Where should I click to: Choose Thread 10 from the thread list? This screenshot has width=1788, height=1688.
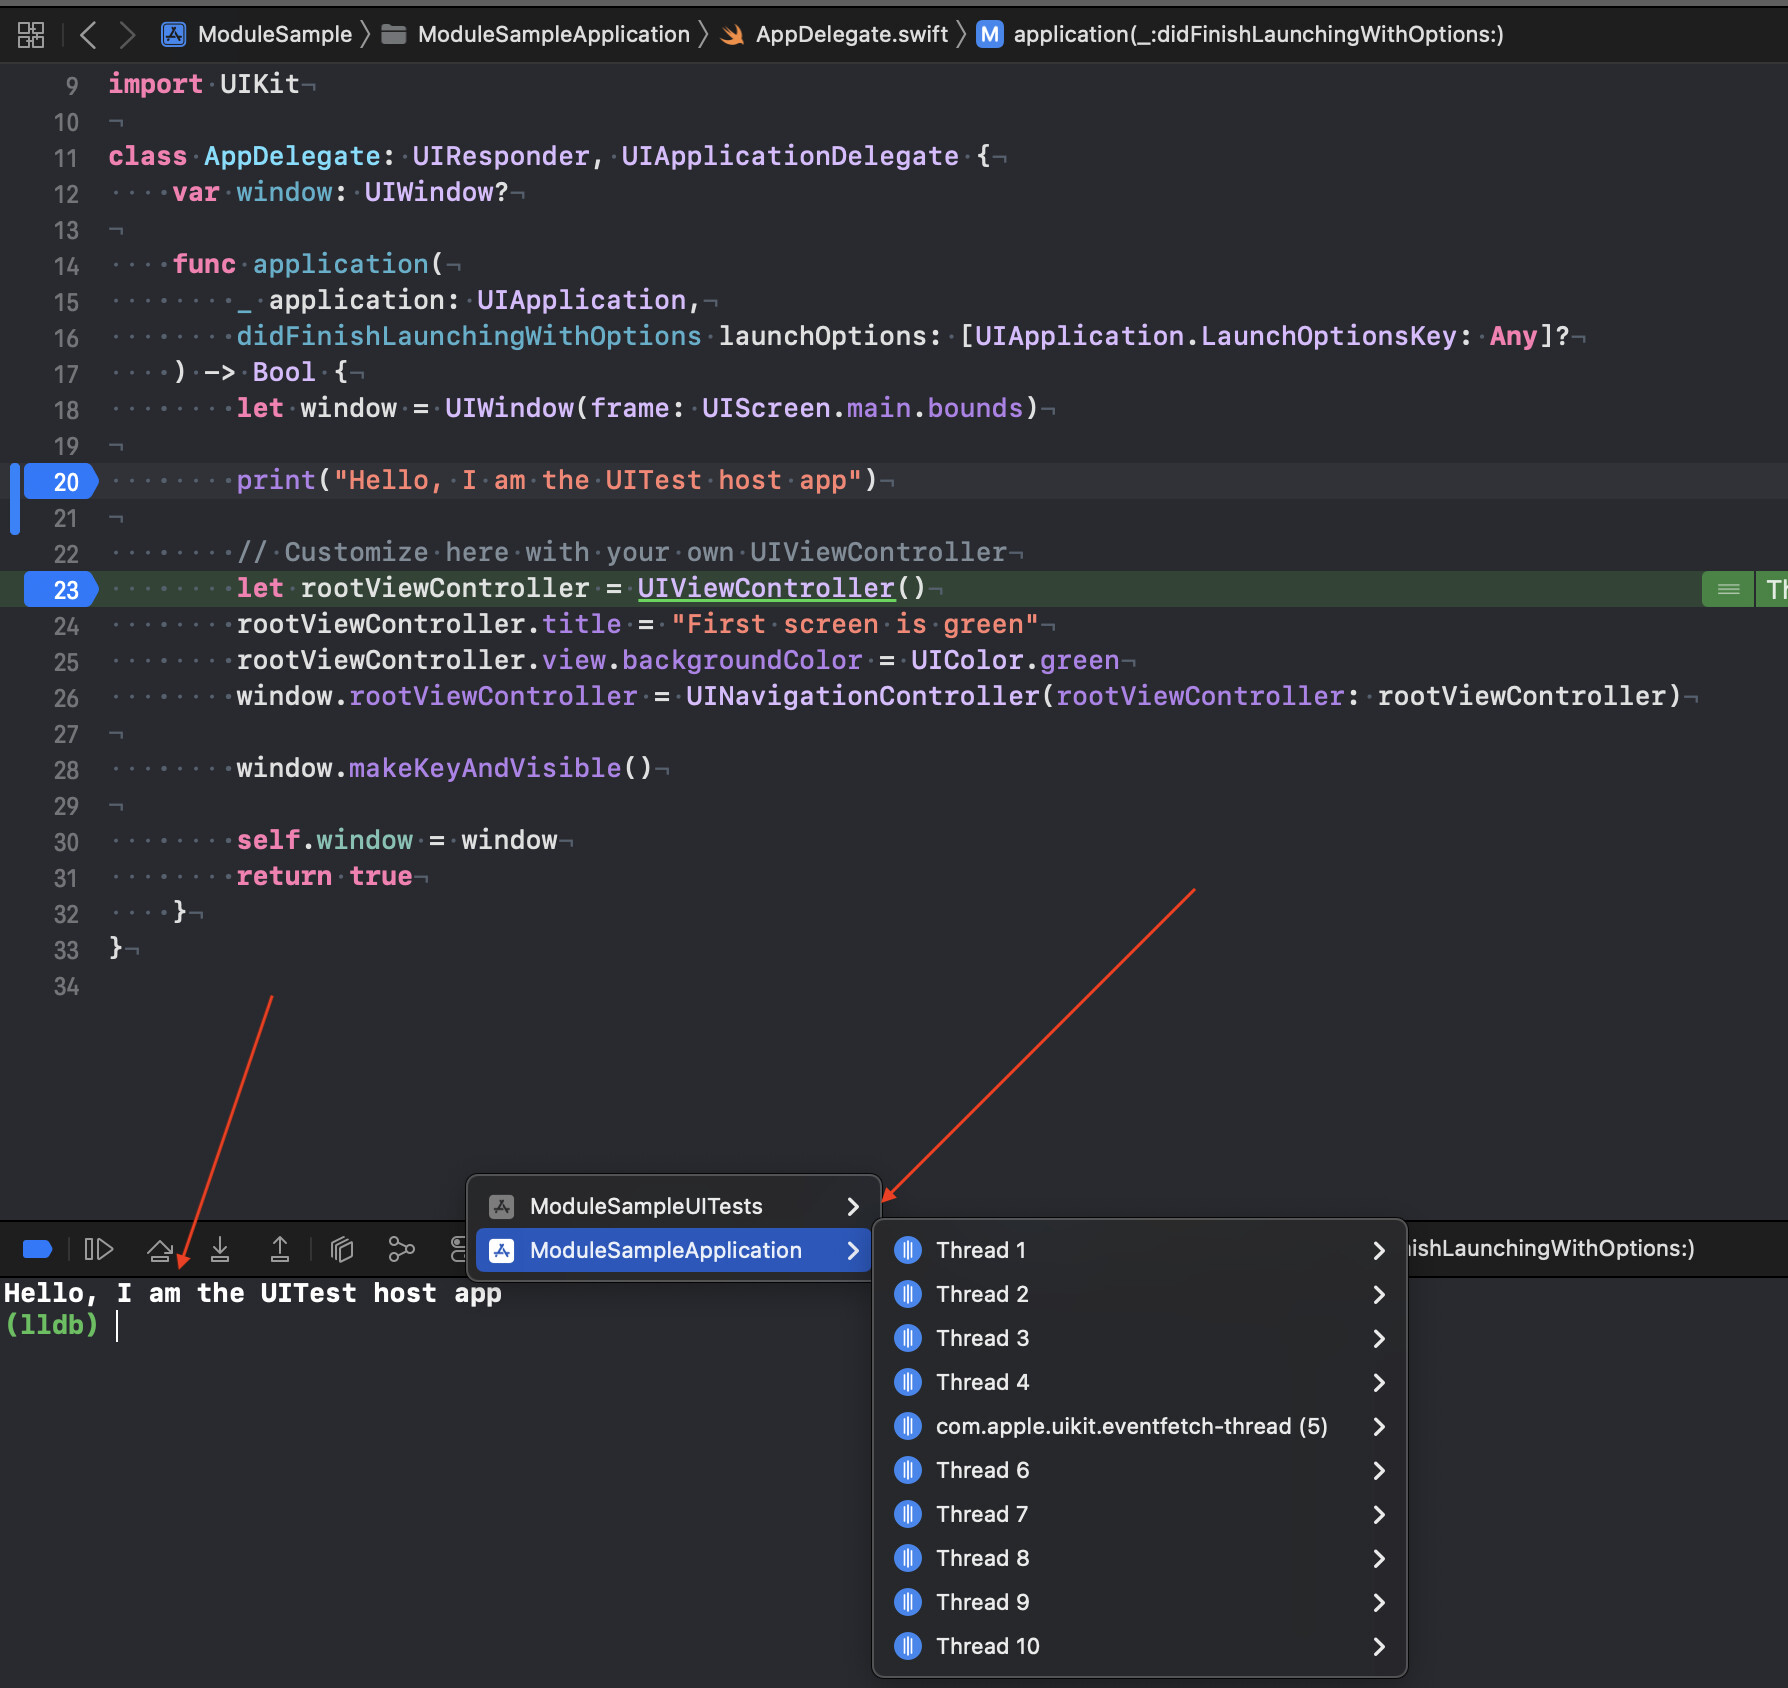tap(1140, 1646)
